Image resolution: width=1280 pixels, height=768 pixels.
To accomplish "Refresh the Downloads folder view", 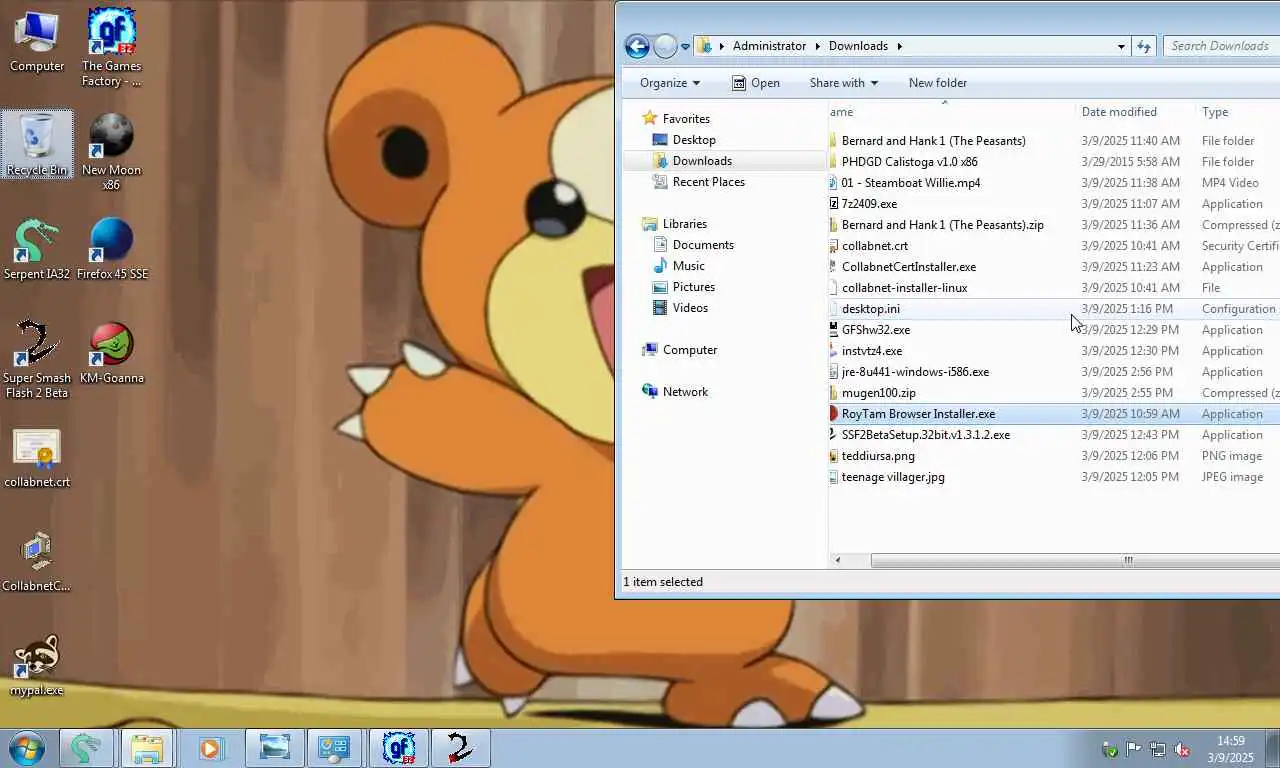I will 1144,46.
